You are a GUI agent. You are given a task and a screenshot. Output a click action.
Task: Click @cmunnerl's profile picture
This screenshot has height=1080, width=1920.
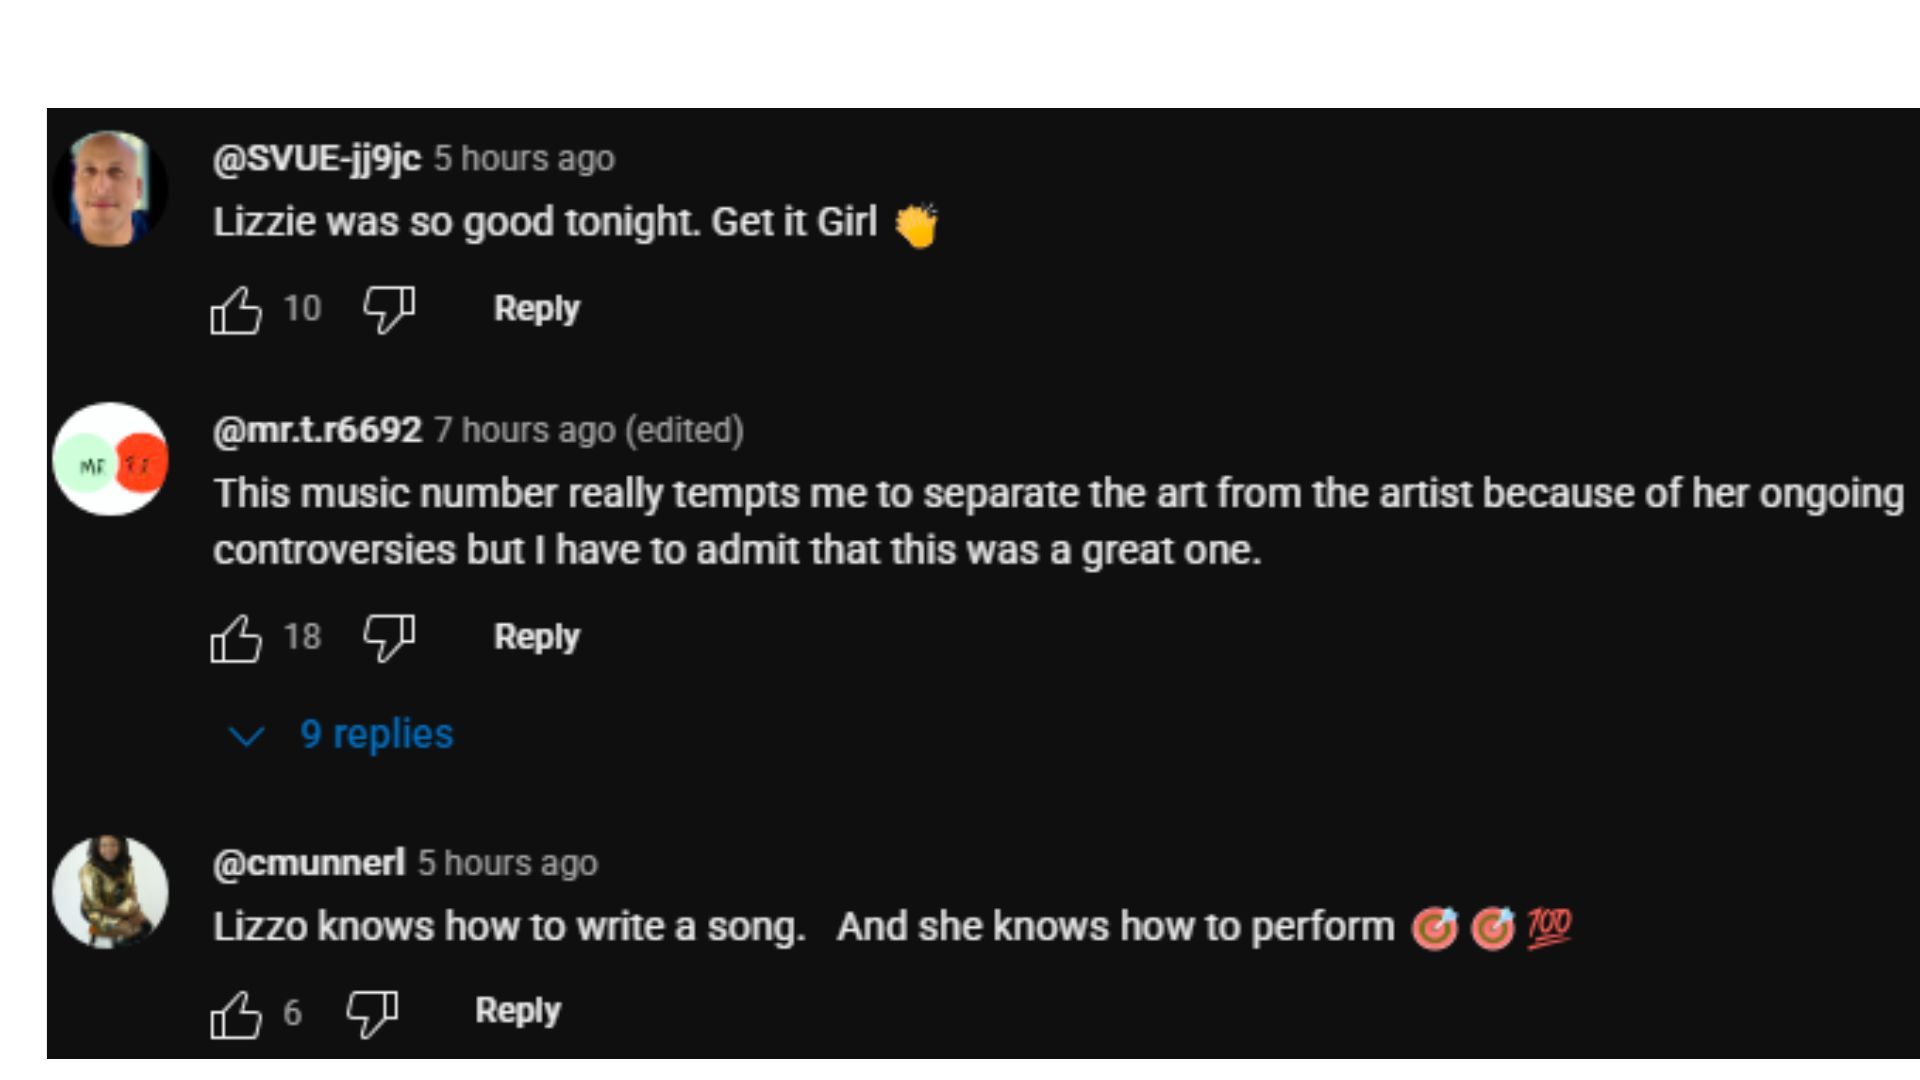(x=110, y=892)
